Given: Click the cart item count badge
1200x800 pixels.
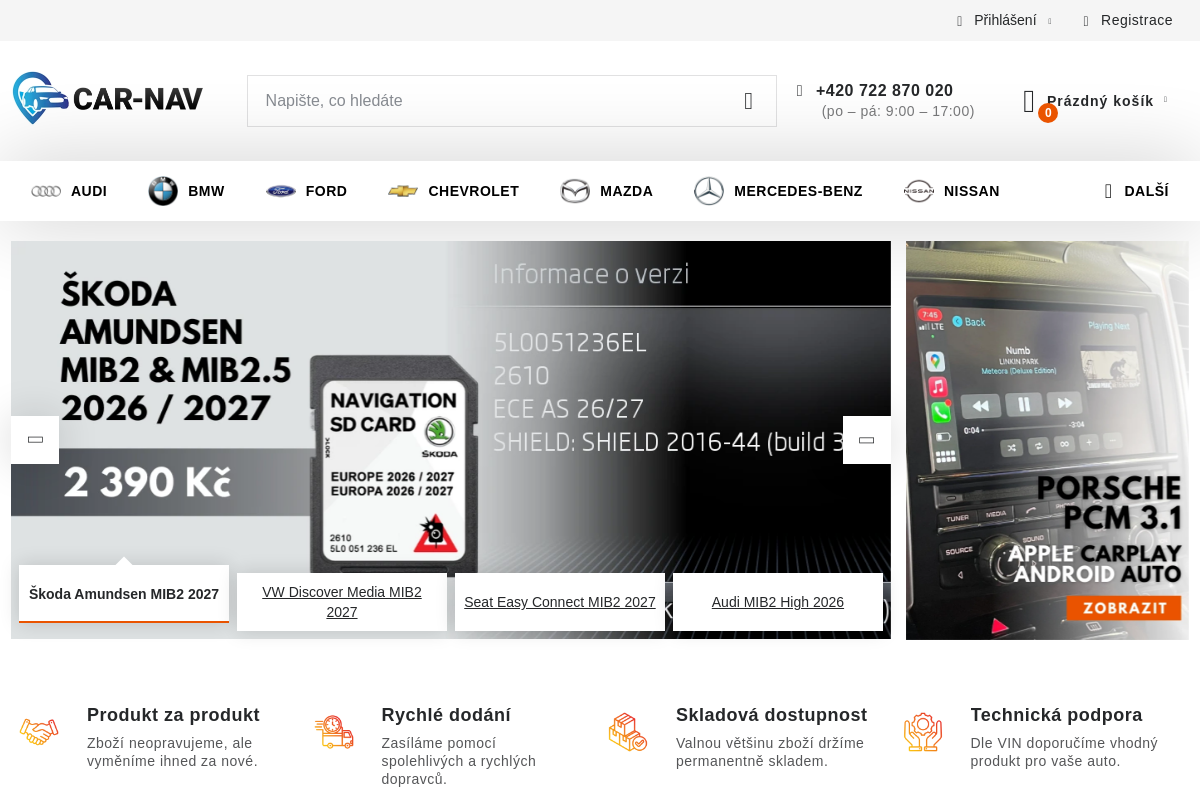Looking at the screenshot, I should click(x=1048, y=113).
